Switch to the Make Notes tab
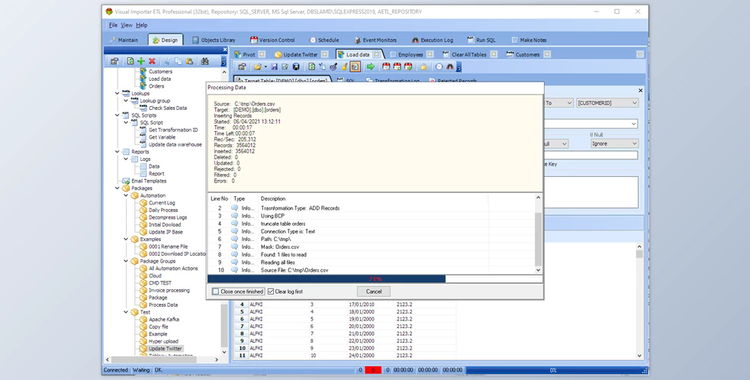The image size is (750, 380). click(x=529, y=40)
